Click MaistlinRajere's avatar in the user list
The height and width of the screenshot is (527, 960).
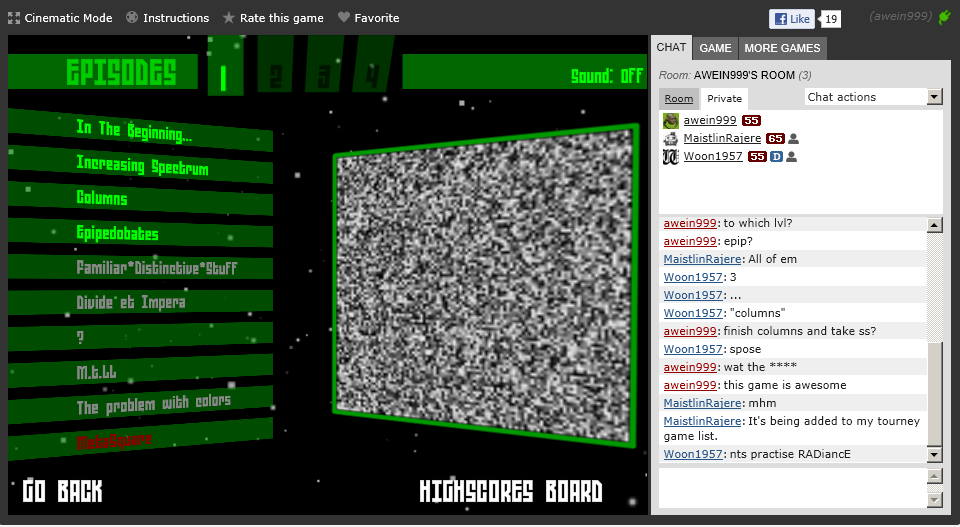pos(671,138)
